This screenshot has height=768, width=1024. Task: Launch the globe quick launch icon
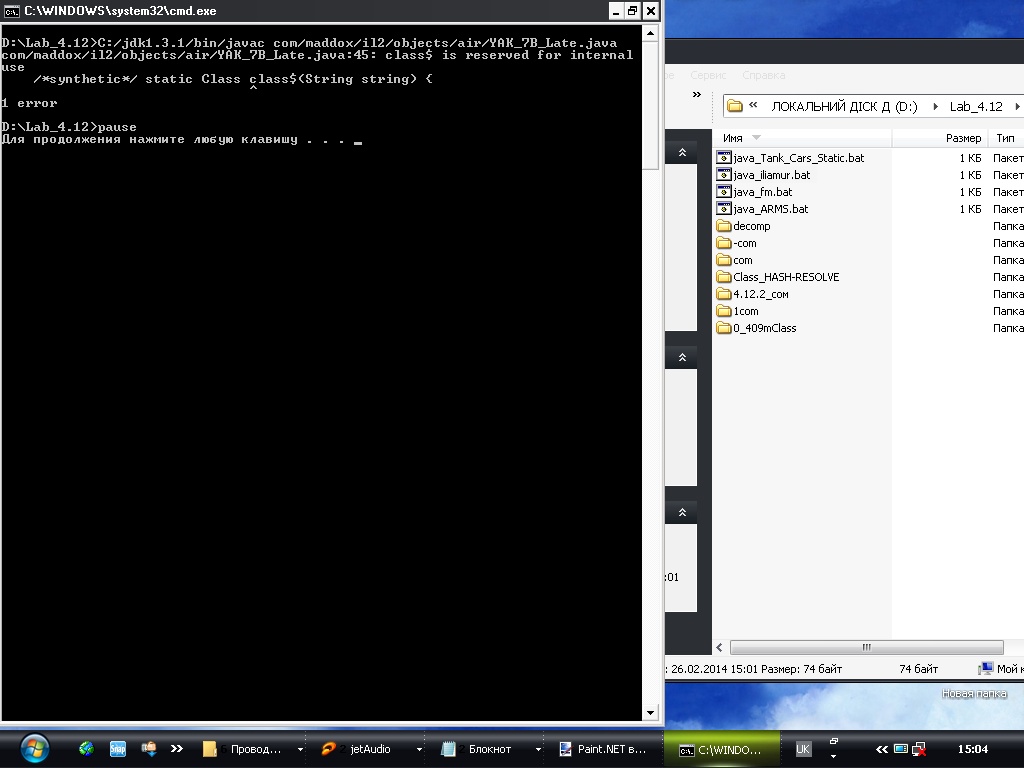coord(86,748)
